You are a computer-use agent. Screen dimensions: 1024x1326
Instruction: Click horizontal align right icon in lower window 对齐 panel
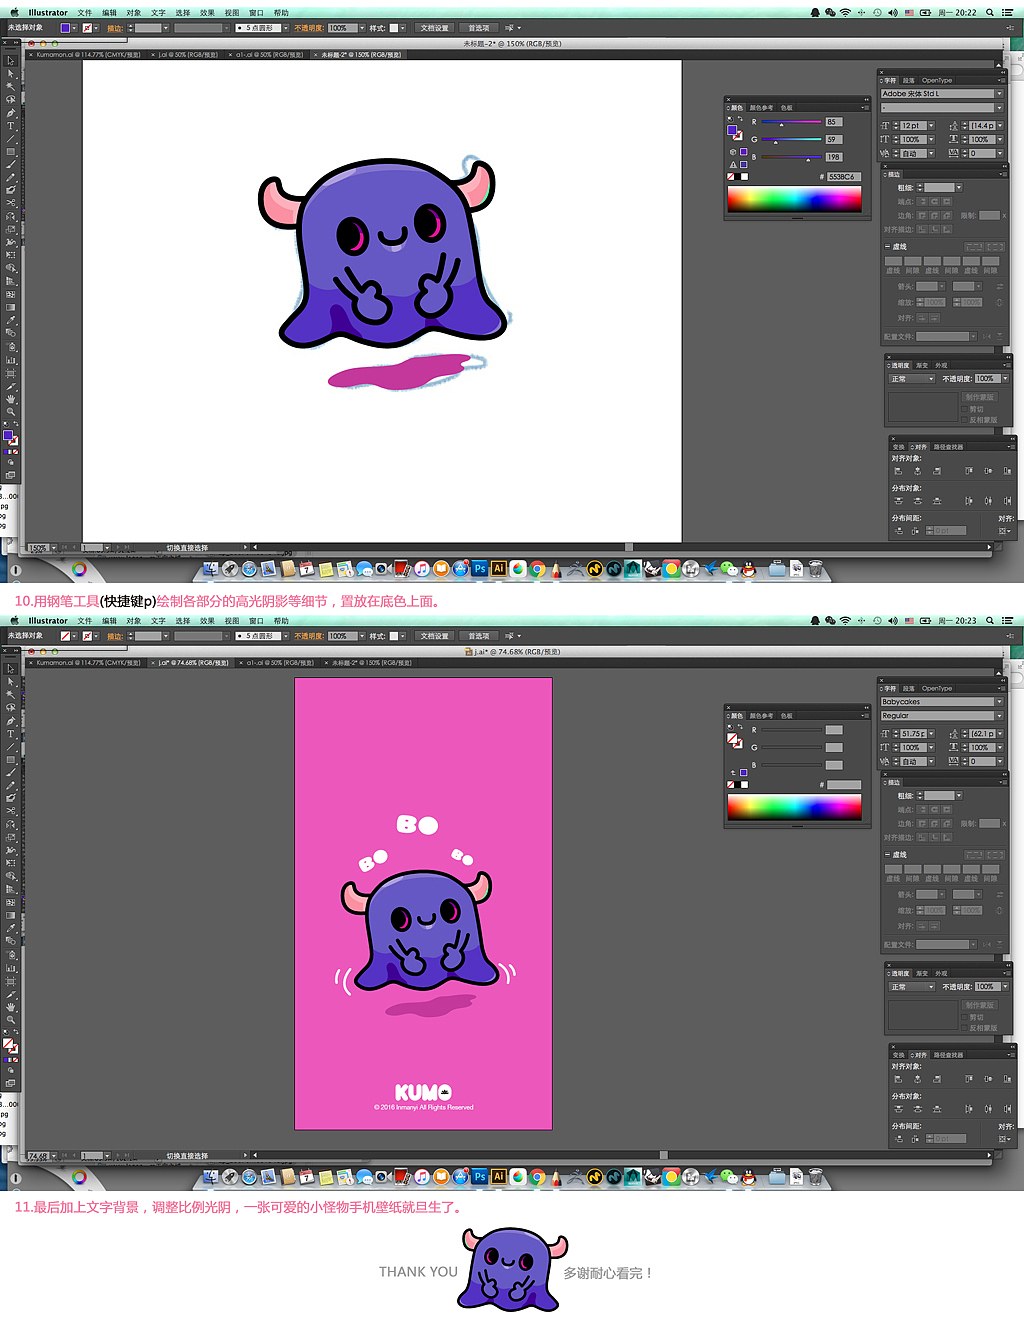point(937,1079)
